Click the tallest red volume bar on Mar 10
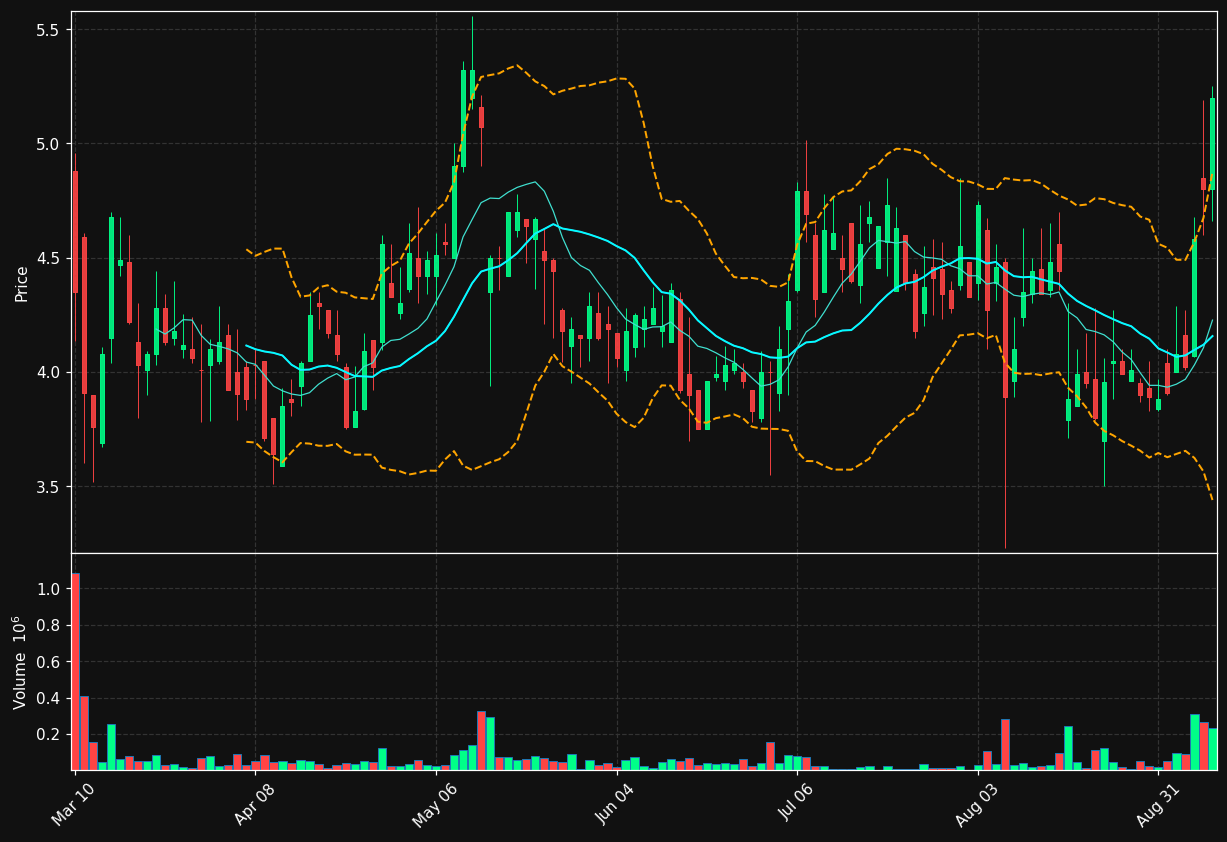 [x=75, y=671]
